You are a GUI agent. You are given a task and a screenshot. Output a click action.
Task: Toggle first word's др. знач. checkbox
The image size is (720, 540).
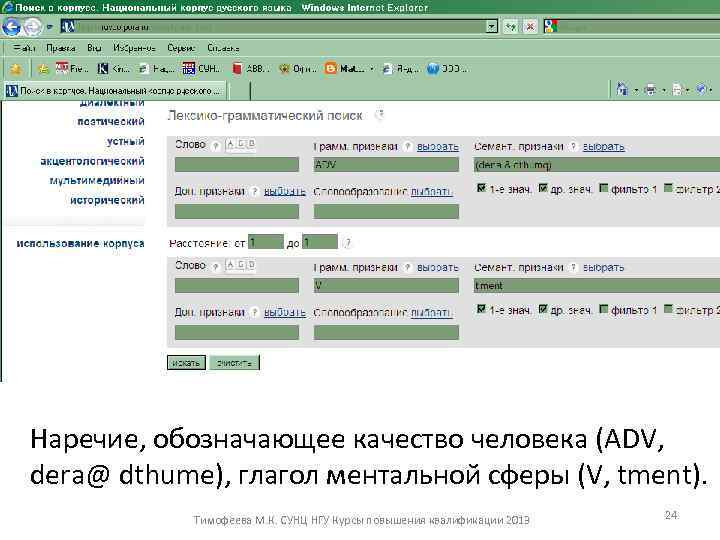point(543,188)
